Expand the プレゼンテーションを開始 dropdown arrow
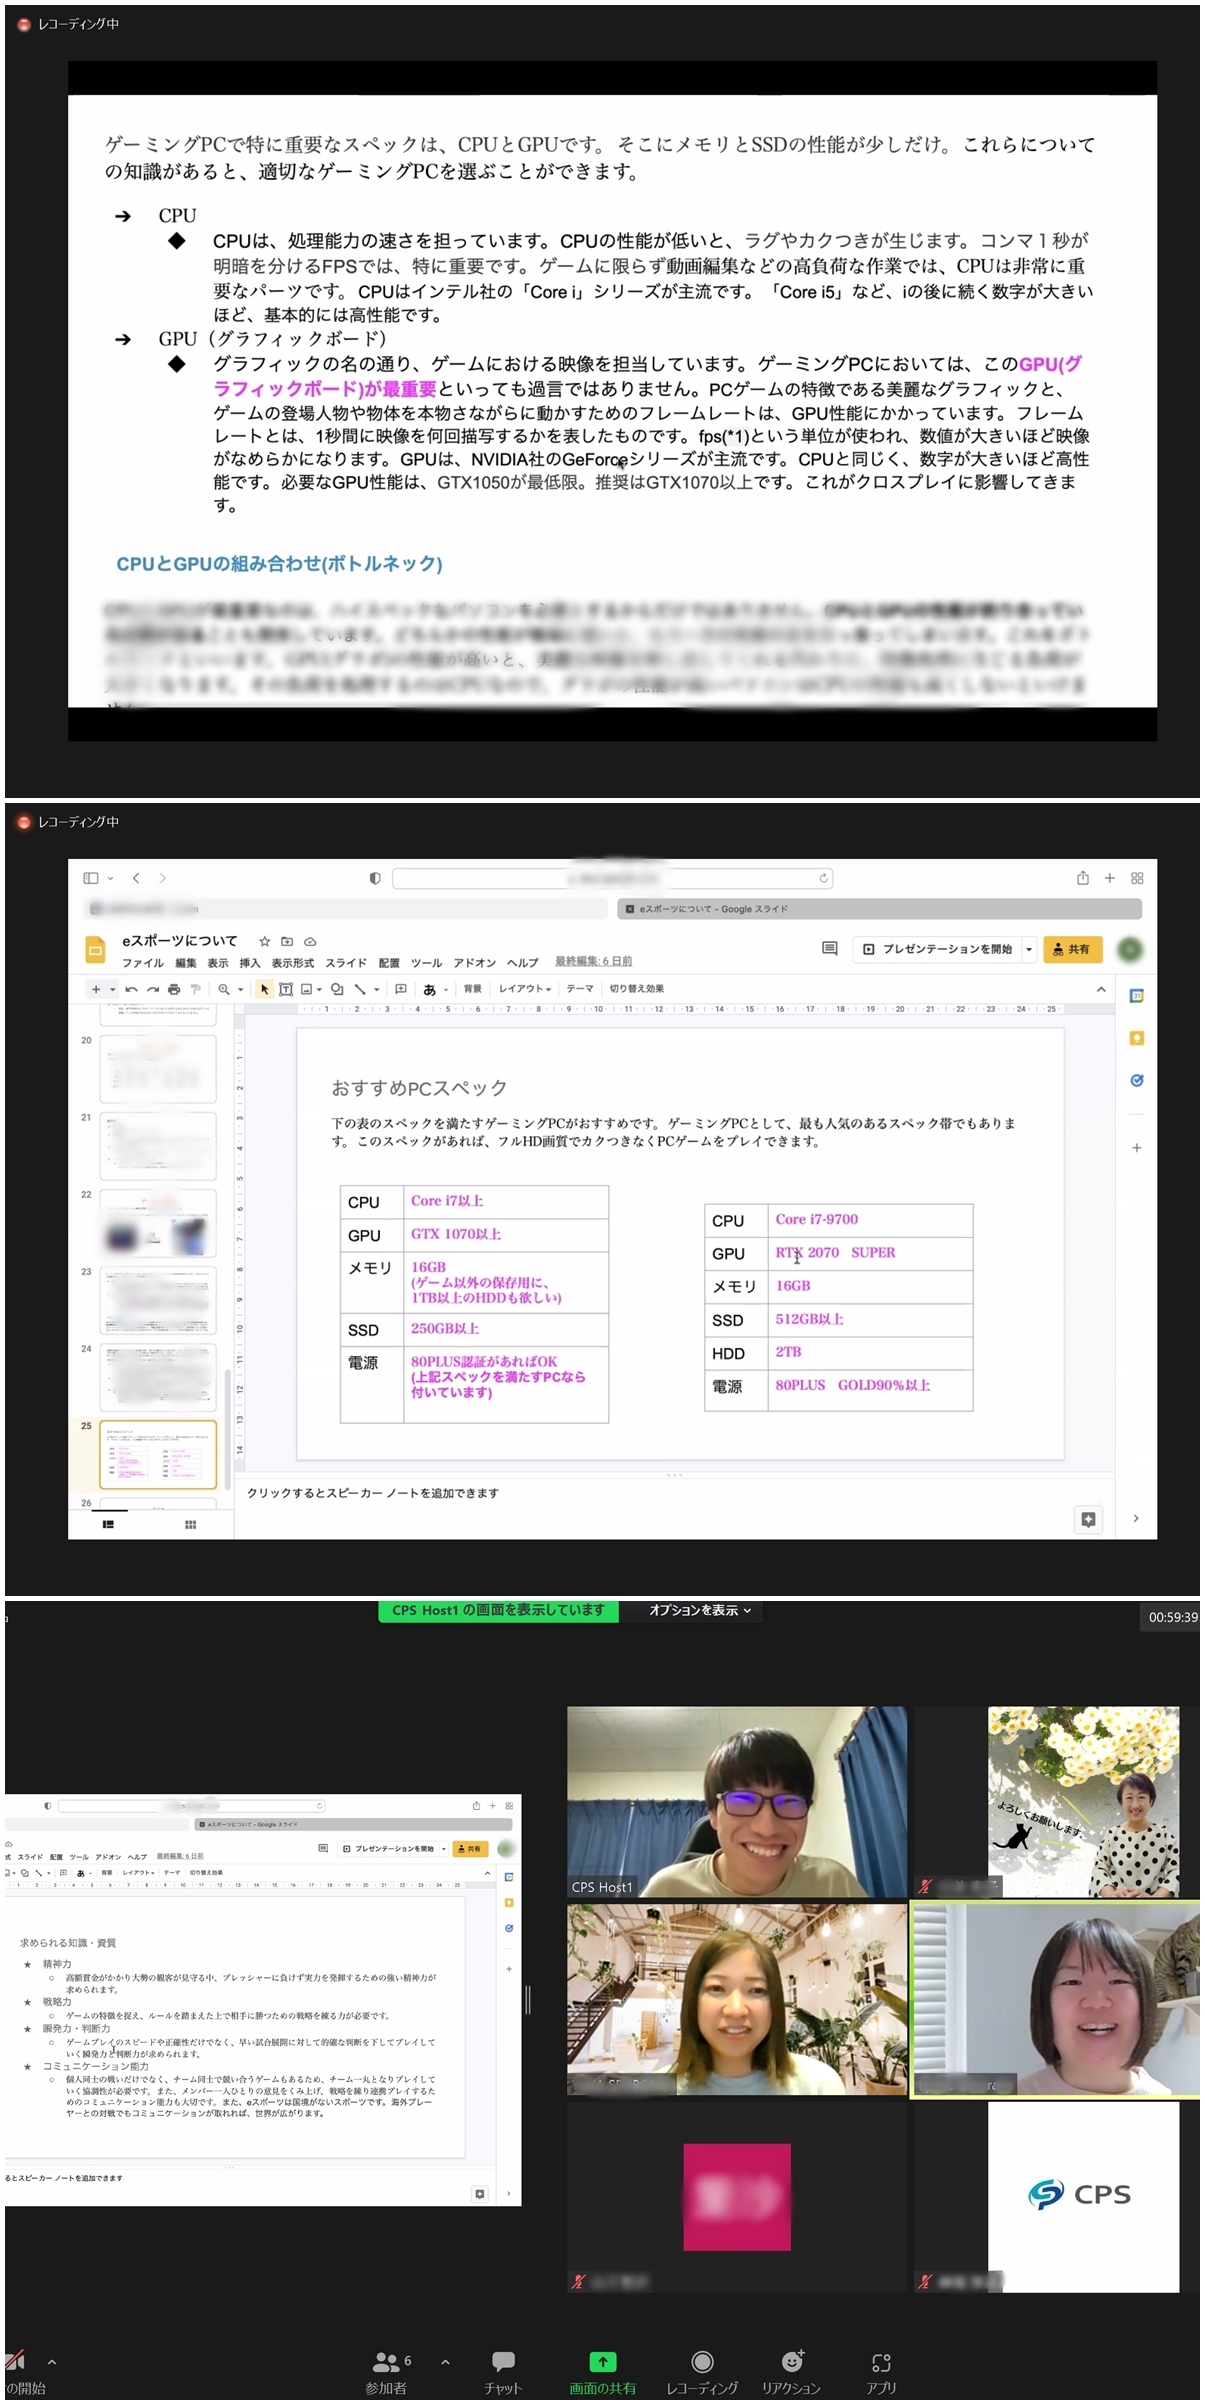Screen dimensions: 1205x2405 click(x=1028, y=949)
